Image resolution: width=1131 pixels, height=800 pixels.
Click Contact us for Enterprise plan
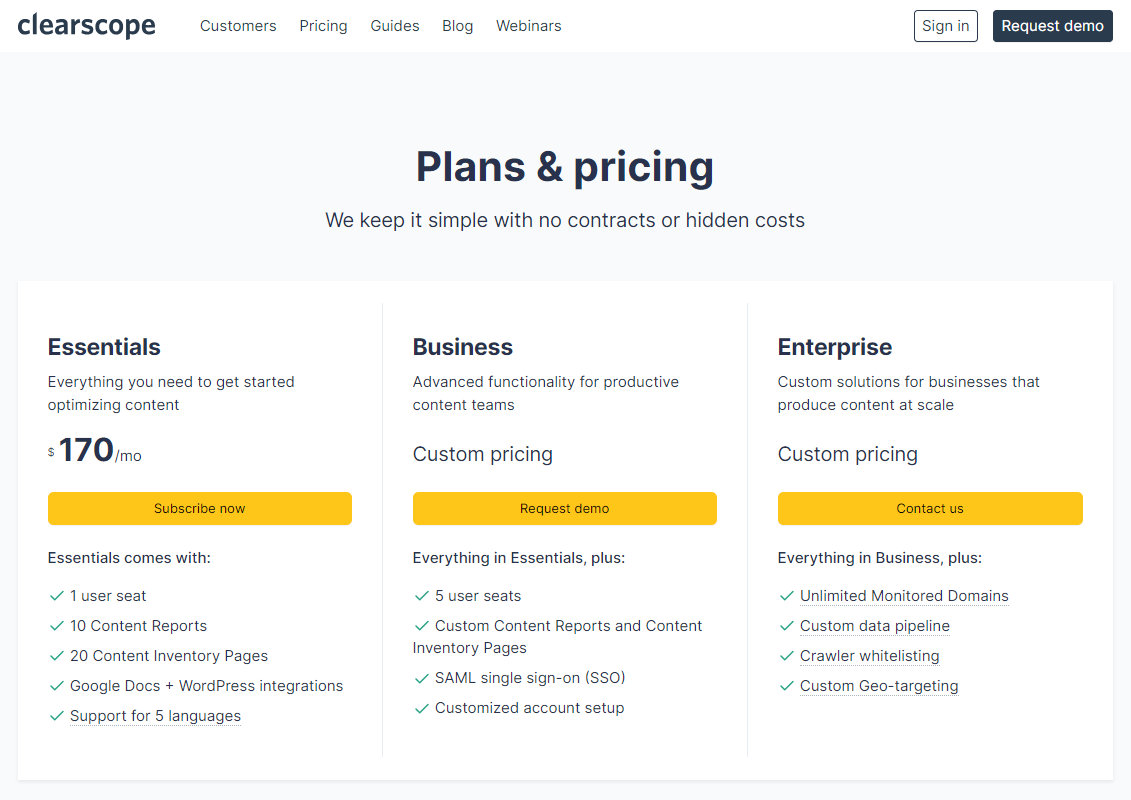930,508
